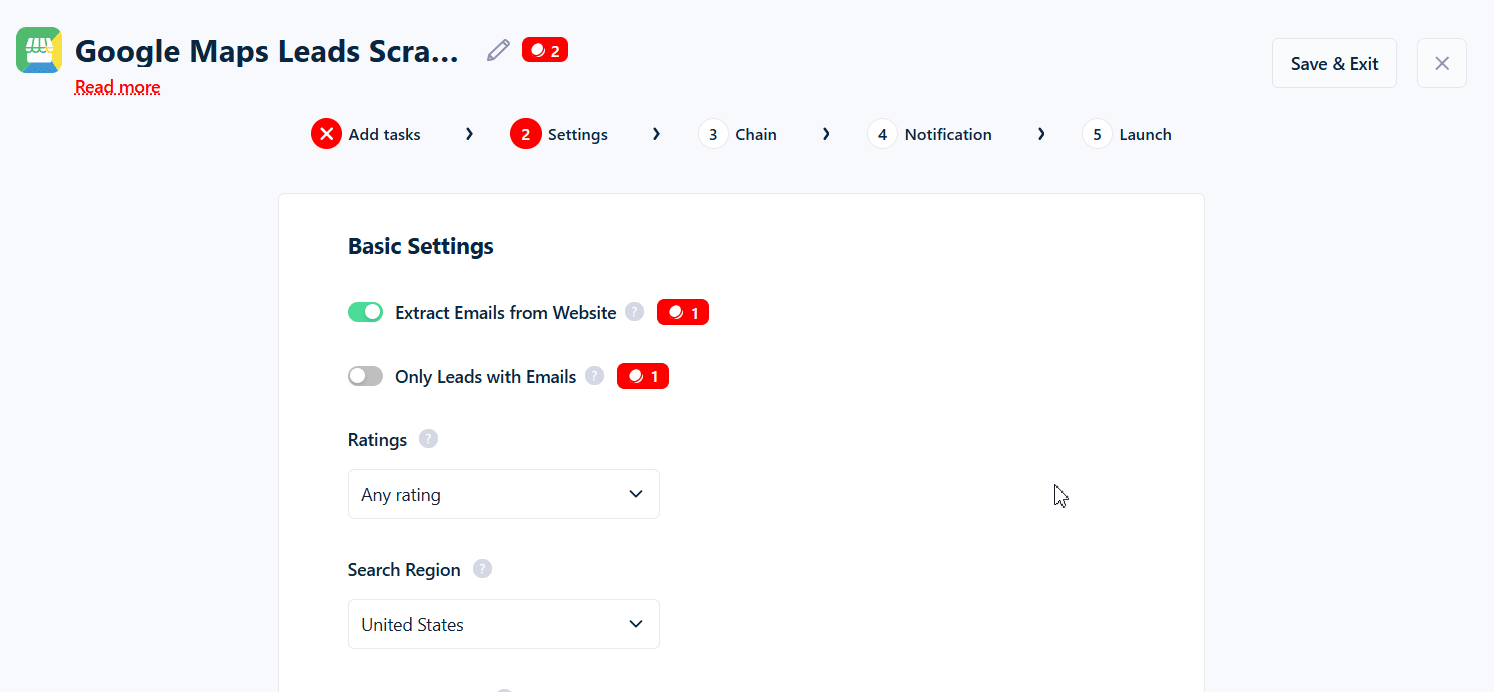
Task: Click the Search Region label
Action: [404, 570]
